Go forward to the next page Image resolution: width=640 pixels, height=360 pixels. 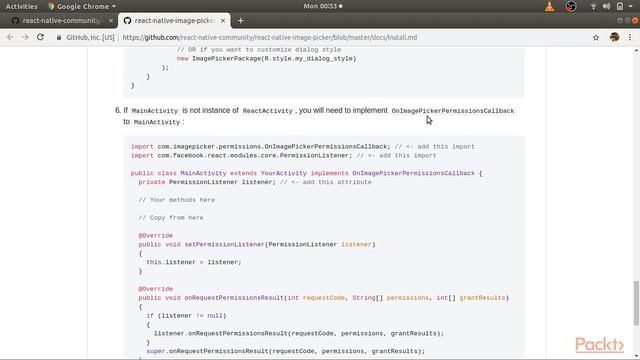tap(25, 37)
